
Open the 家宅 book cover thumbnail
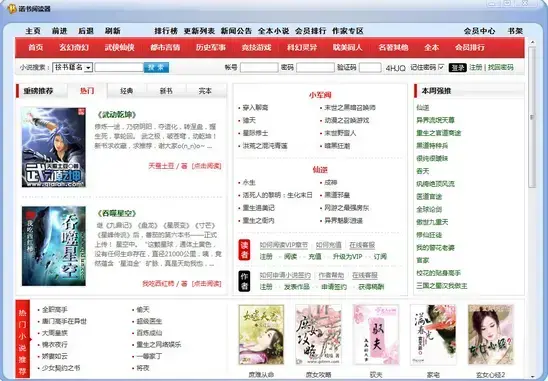[433, 335]
